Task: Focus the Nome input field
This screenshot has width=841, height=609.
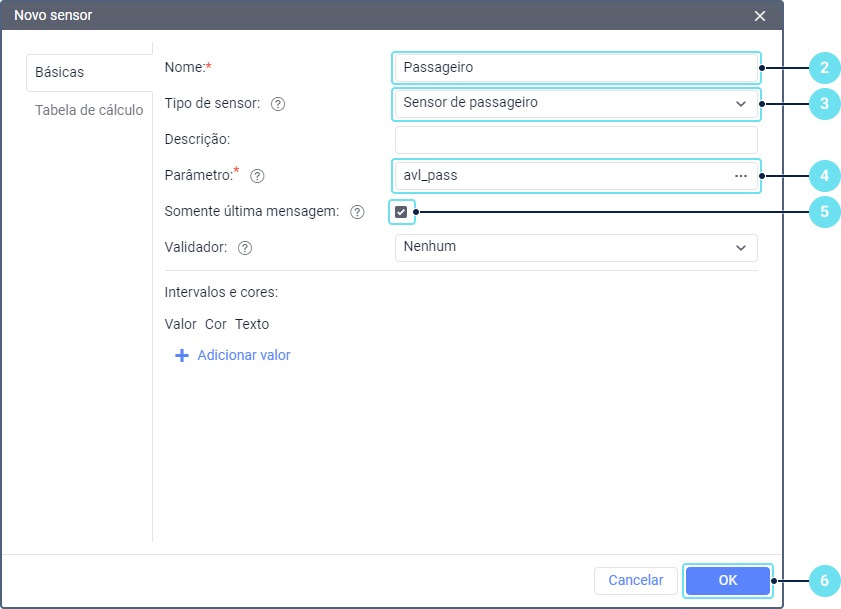Action: tap(576, 68)
